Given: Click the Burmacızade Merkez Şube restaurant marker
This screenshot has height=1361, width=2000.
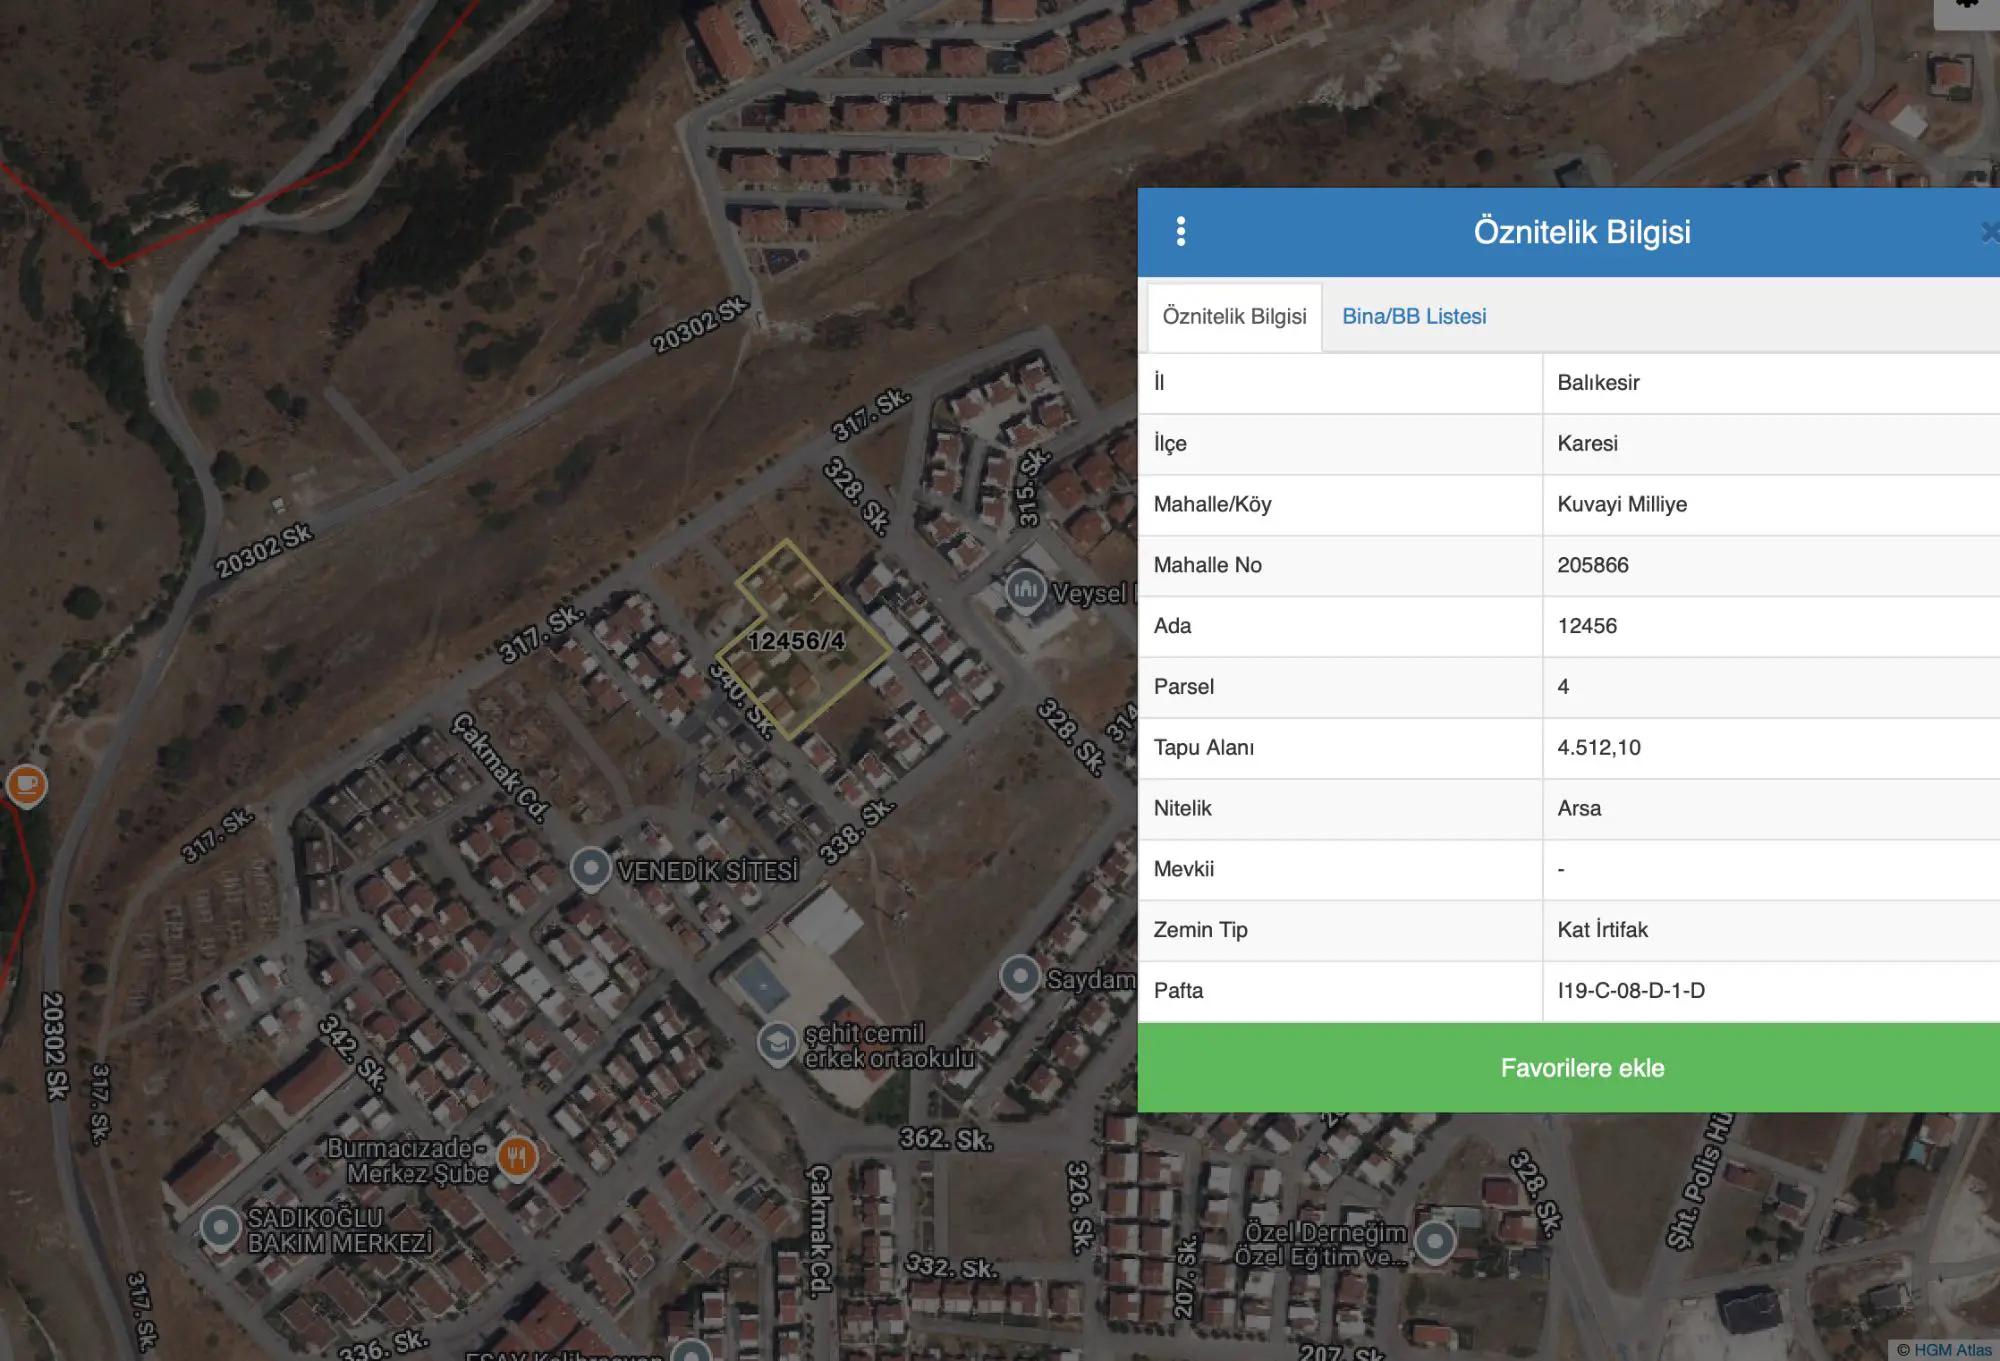Looking at the screenshot, I should pos(517,1158).
